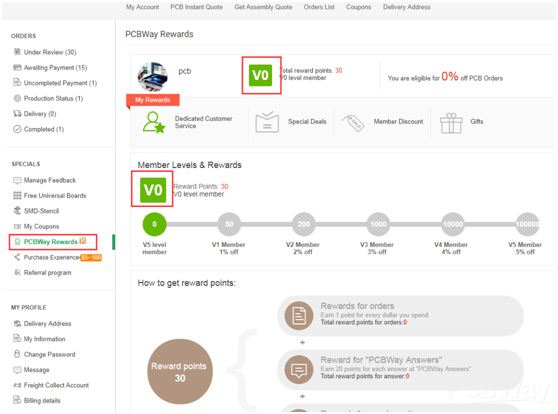This screenshot has height=414, width=558.
Task: Click the Gifts box icon
Action: point(451,123)
